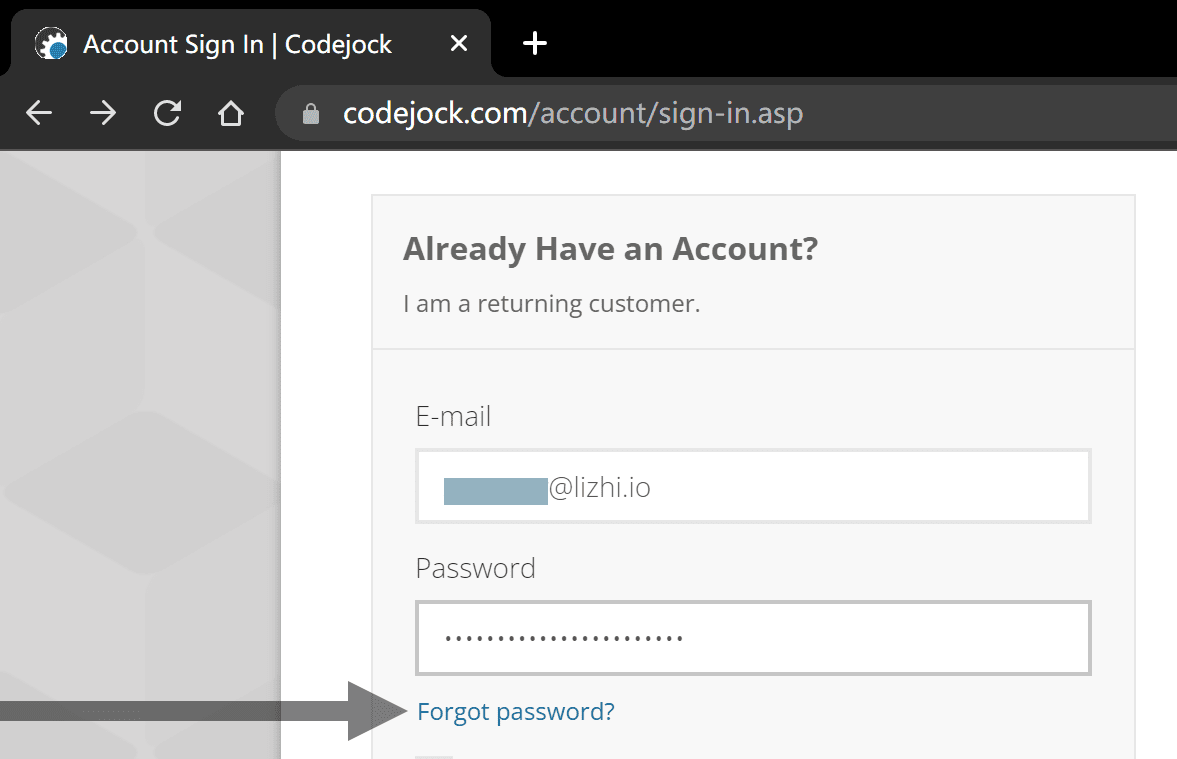The width and height of the screenshot is (1177, 759).
Task: Open the Forgot password? link
Action: click(x=516, y=711)
